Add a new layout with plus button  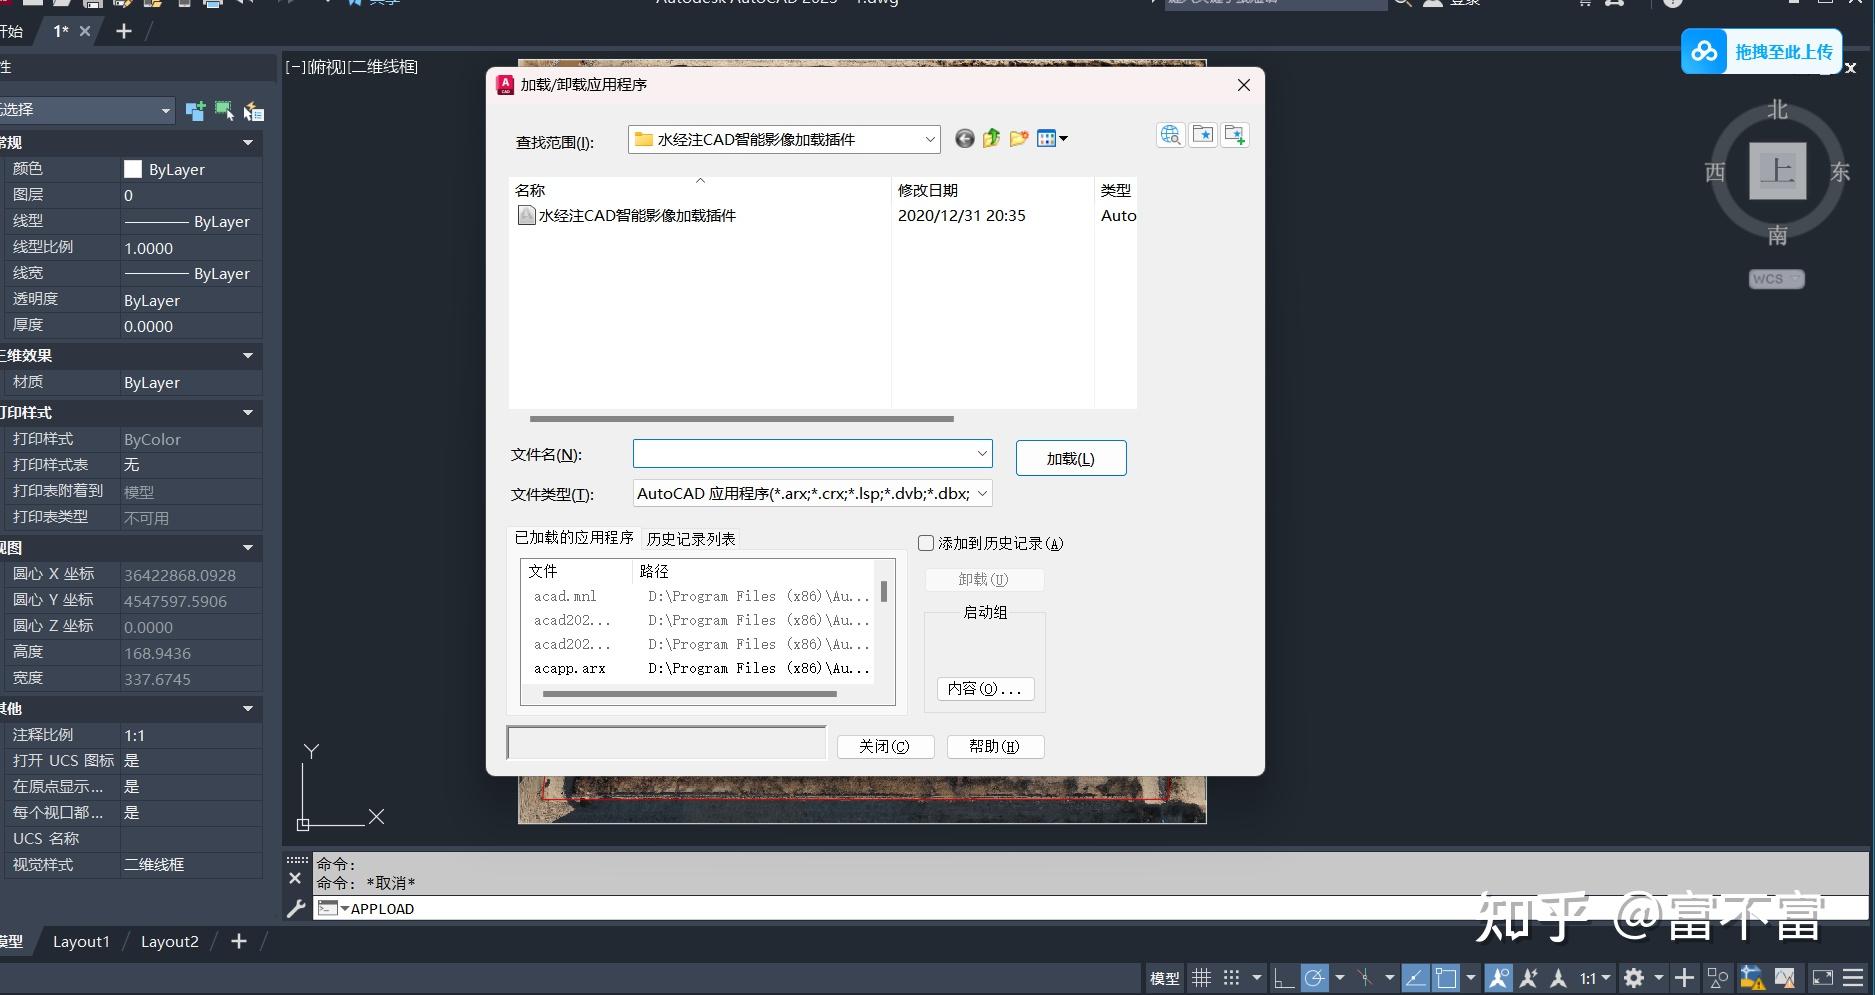tap(239, 941)
